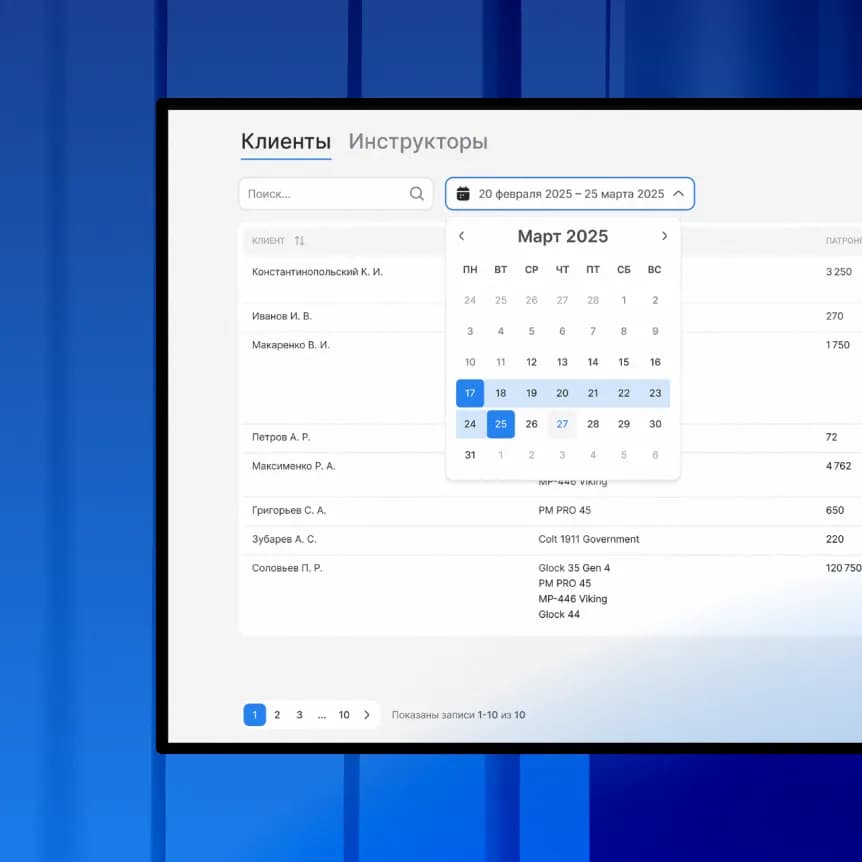Open client row Константинопольский К. И.
The width and height of the screenshot is (862, 862).
[317, 272]
